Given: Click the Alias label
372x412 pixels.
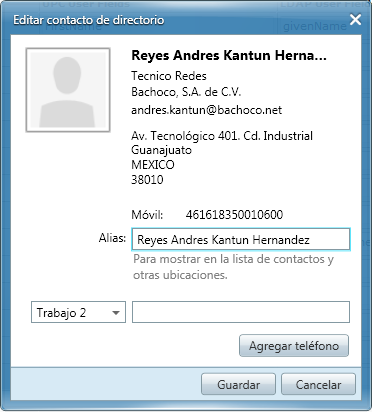Looking at the screenshot, I should (112, 238).
